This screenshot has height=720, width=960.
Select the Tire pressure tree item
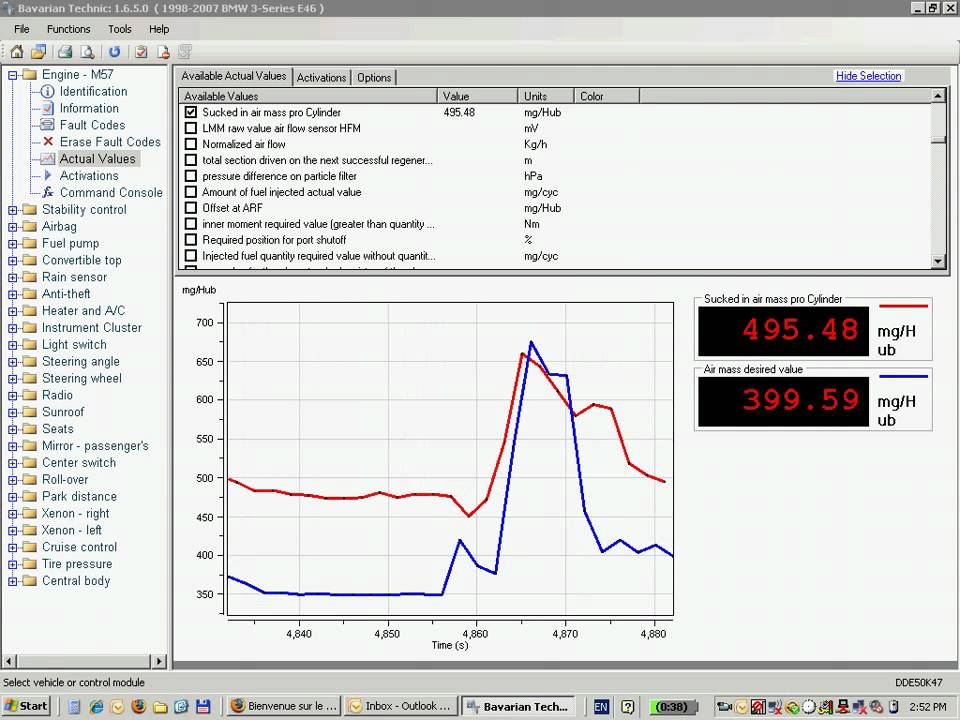pyautogui.click(x=77, y=564)
